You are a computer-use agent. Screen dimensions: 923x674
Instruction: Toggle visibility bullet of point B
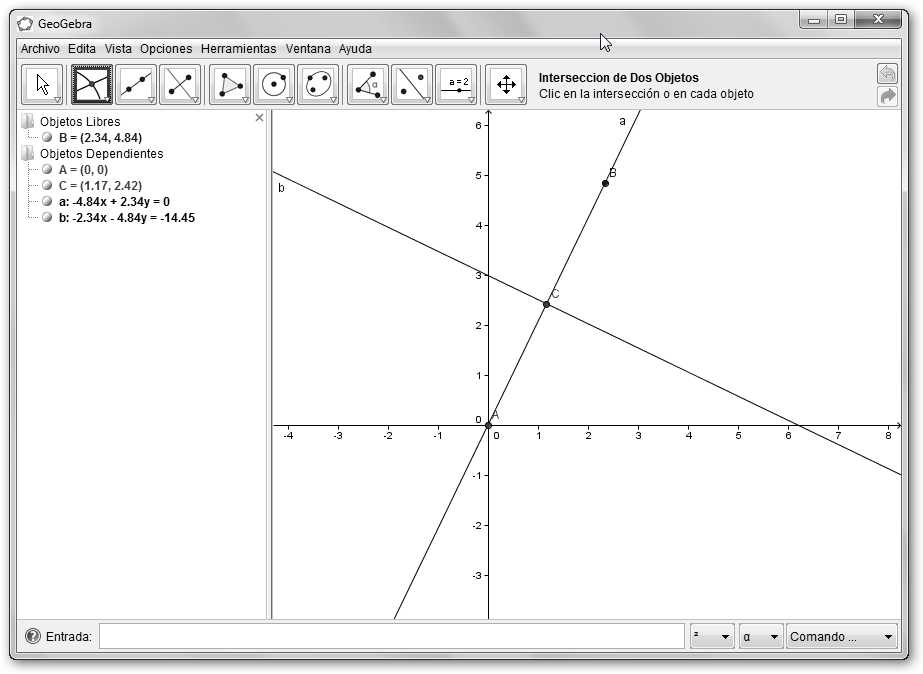pos(47,137)
